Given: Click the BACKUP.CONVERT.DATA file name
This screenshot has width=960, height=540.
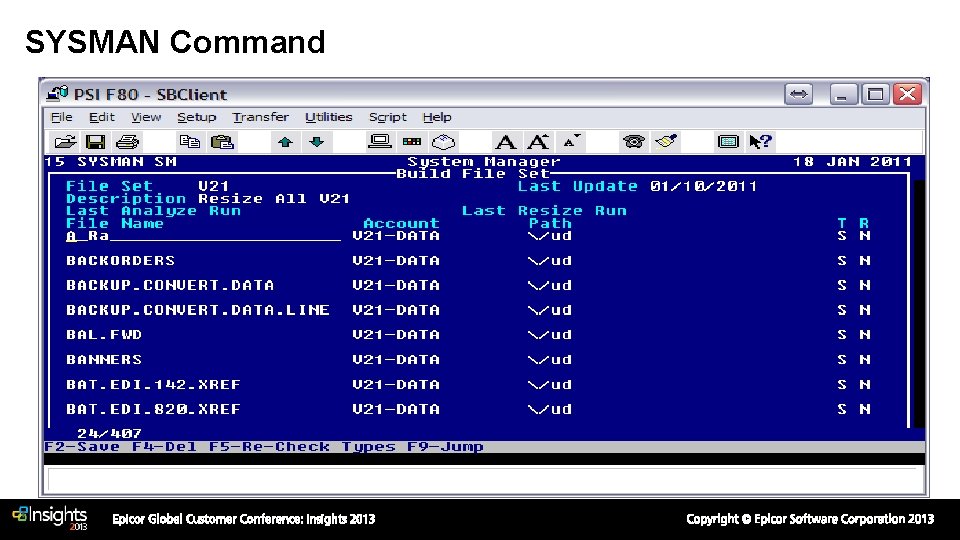Looking at the screenshot, I should (170, 285).
